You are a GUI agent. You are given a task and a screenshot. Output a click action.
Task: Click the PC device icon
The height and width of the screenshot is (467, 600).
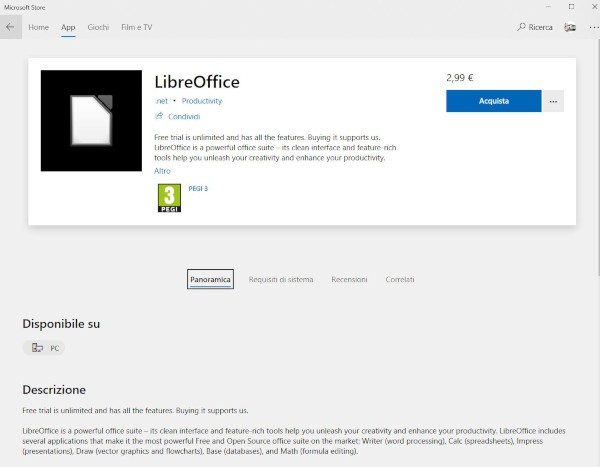tap(37, 348)
